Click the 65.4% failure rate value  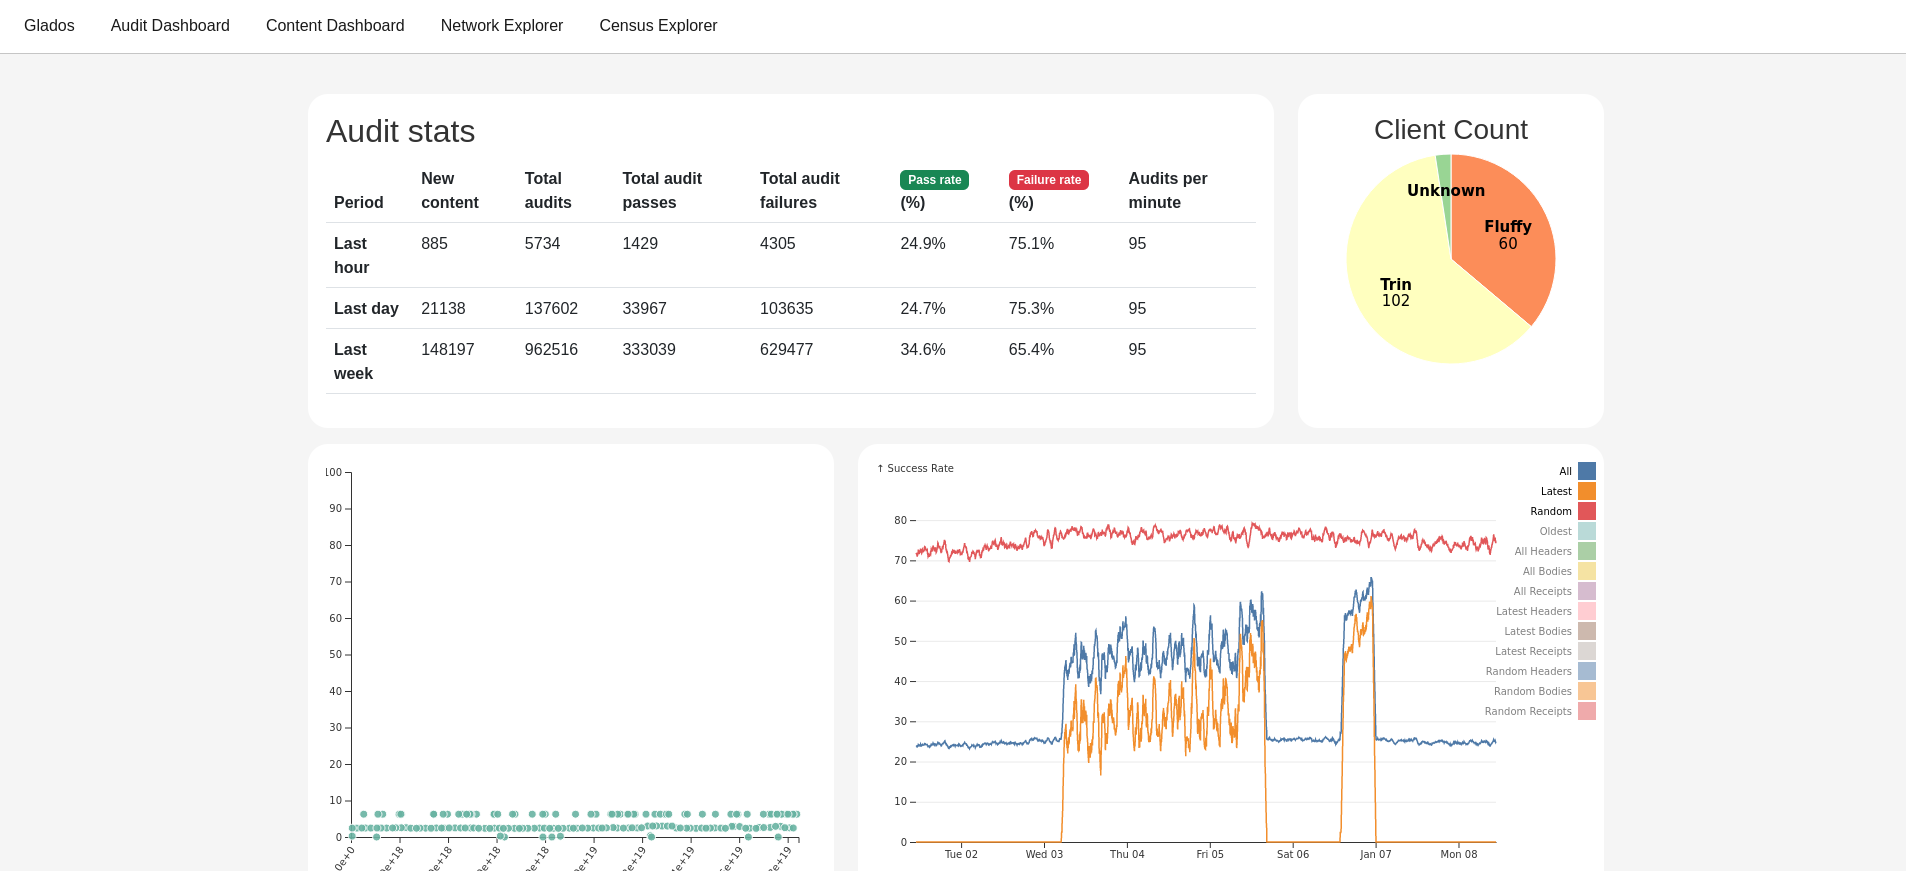point(1031,349)
